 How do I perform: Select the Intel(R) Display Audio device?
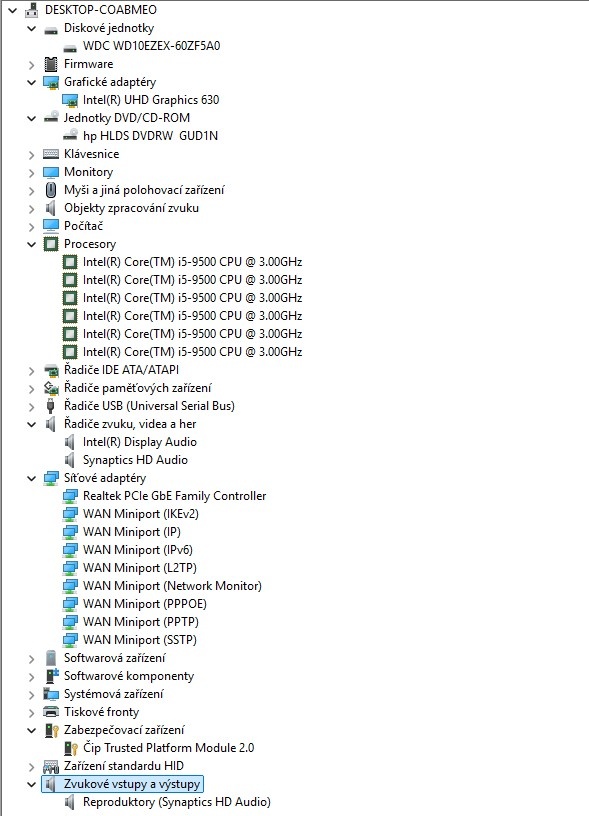139,442
